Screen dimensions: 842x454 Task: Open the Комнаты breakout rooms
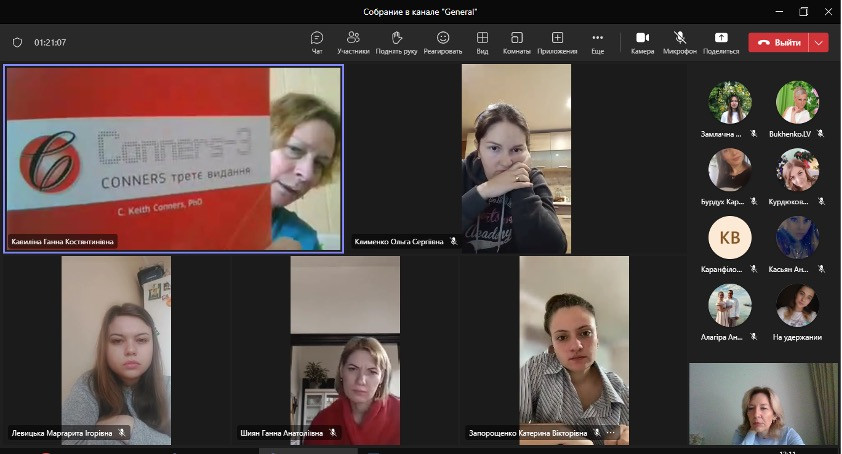517,42
